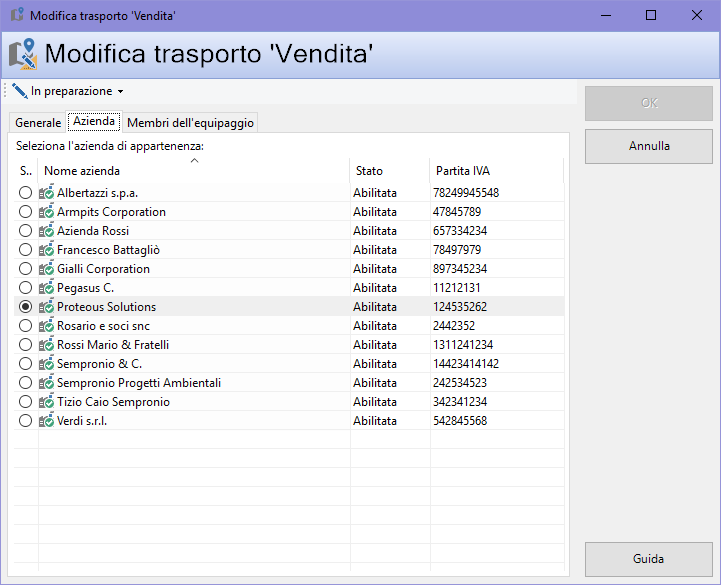Image resolution: width=721 pixels, height=585 pixels.
Task: Sort by the Nome azienda column header
Action: [194, 171]
